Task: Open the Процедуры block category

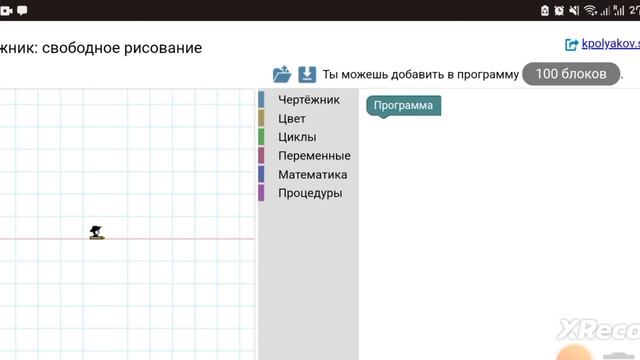Action: [x=308, y=193]
